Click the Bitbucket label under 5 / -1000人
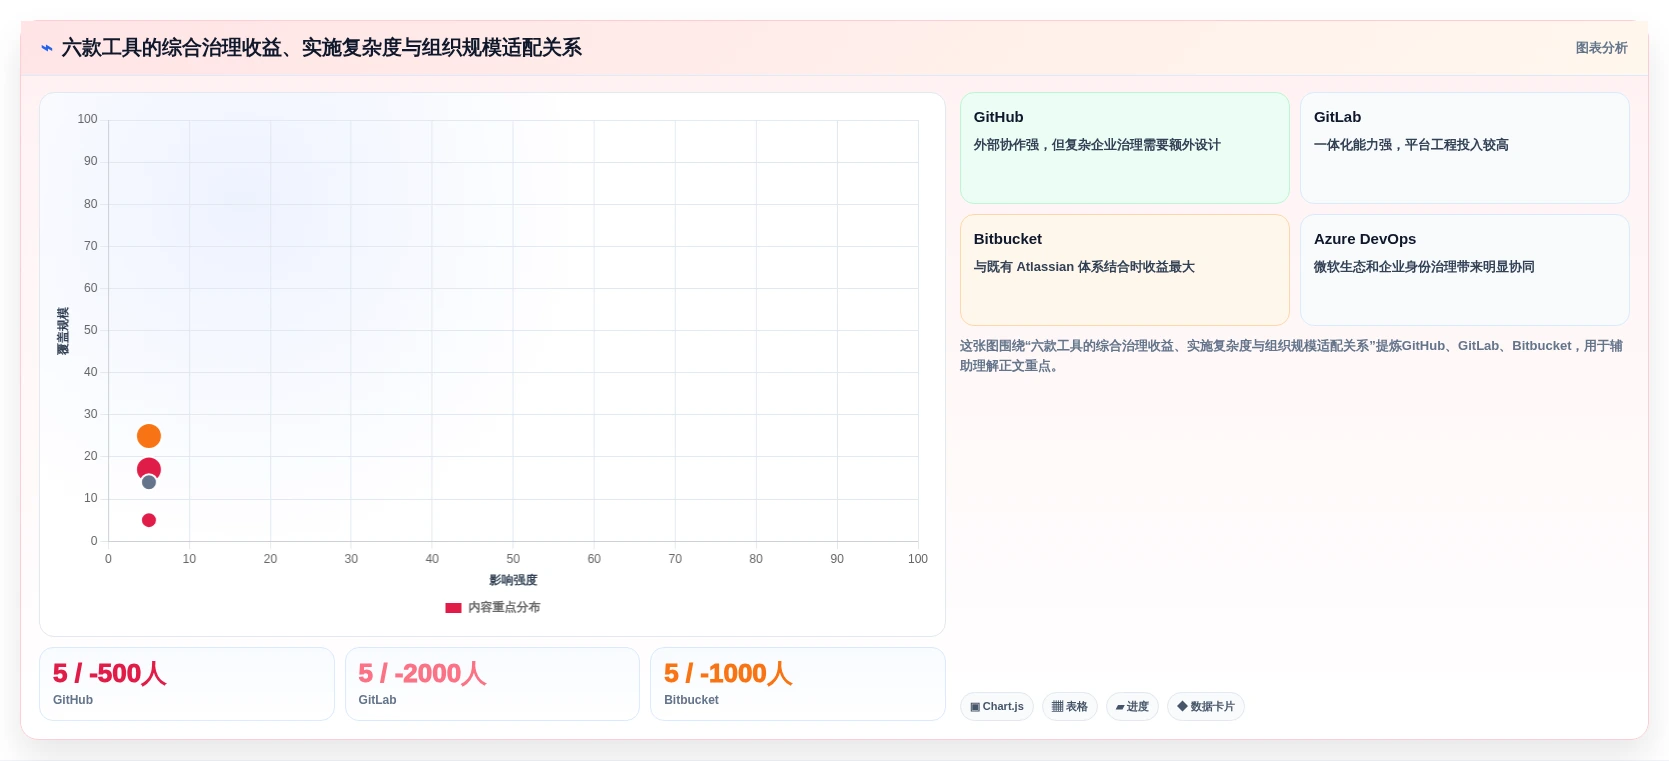This screenshot has height=761, width=1669. pyautogui.click(x=691, y=700)
